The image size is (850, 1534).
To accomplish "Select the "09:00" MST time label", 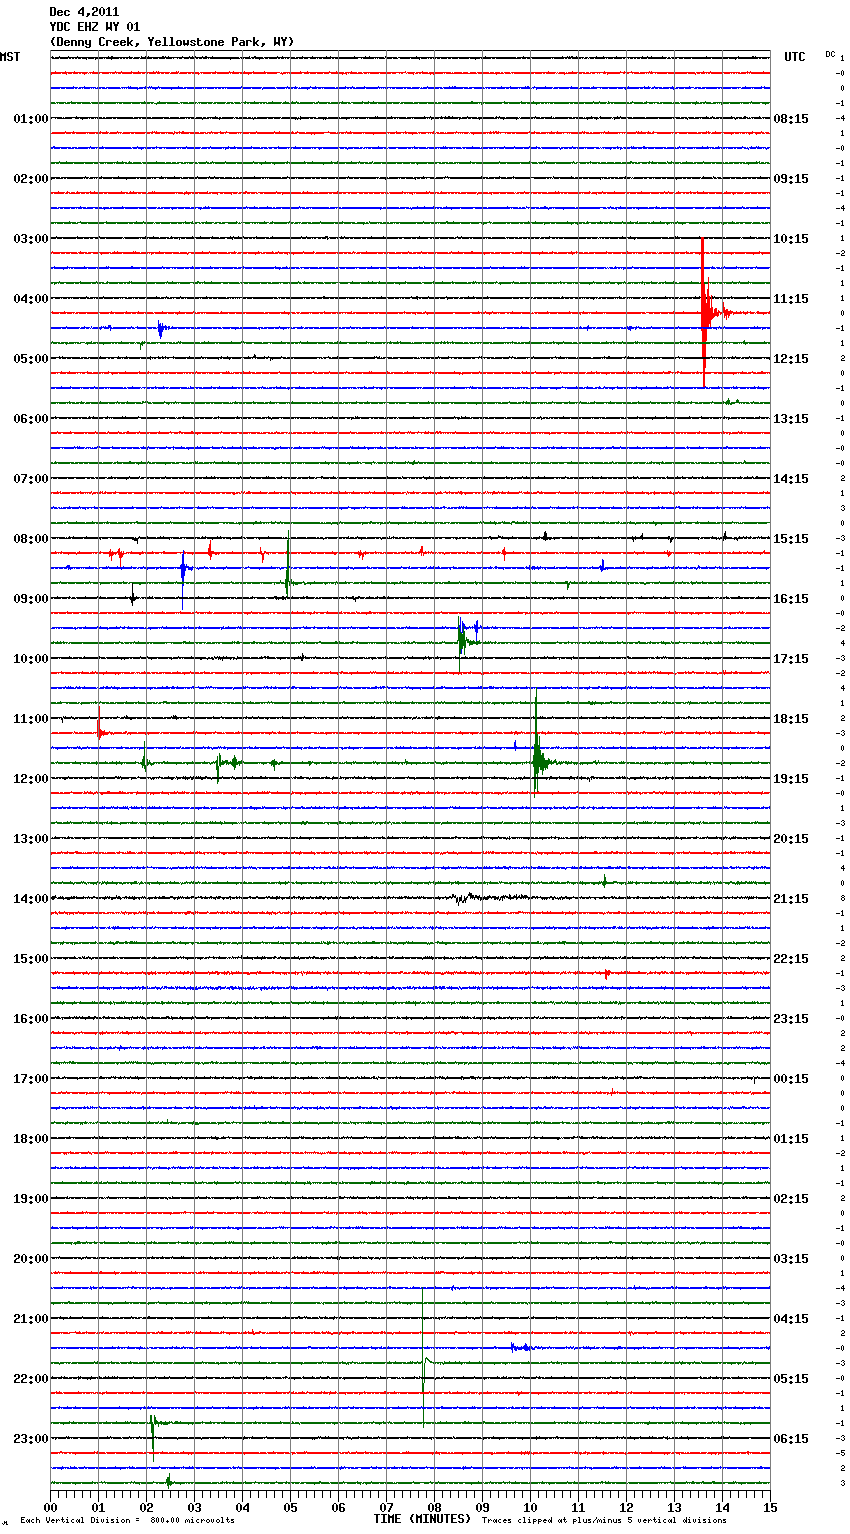I will coord(31,599).
